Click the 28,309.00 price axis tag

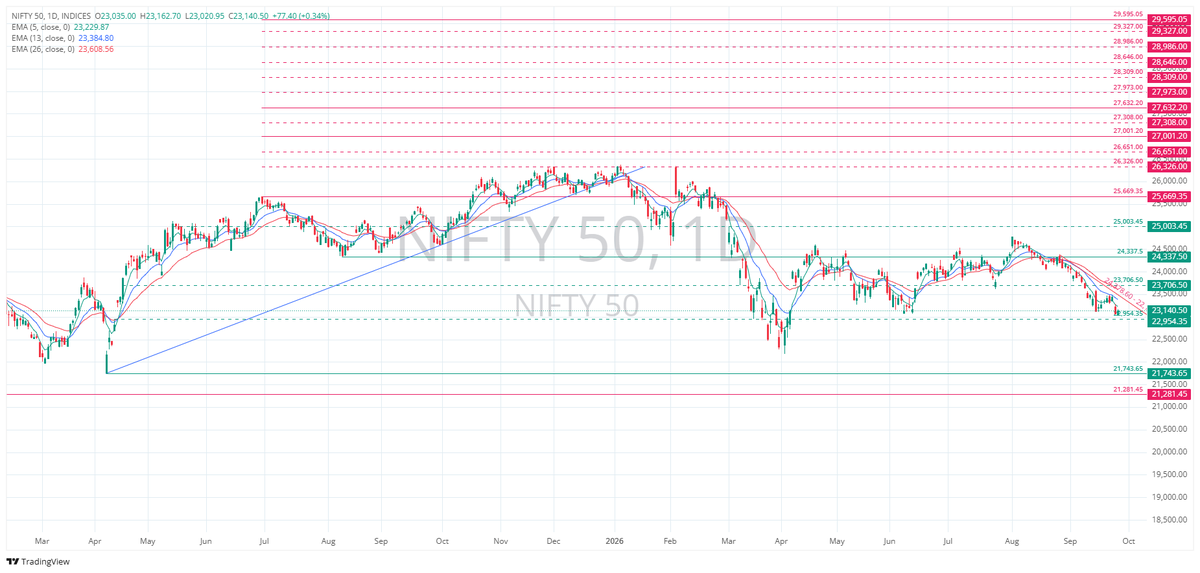point(1169,77)
